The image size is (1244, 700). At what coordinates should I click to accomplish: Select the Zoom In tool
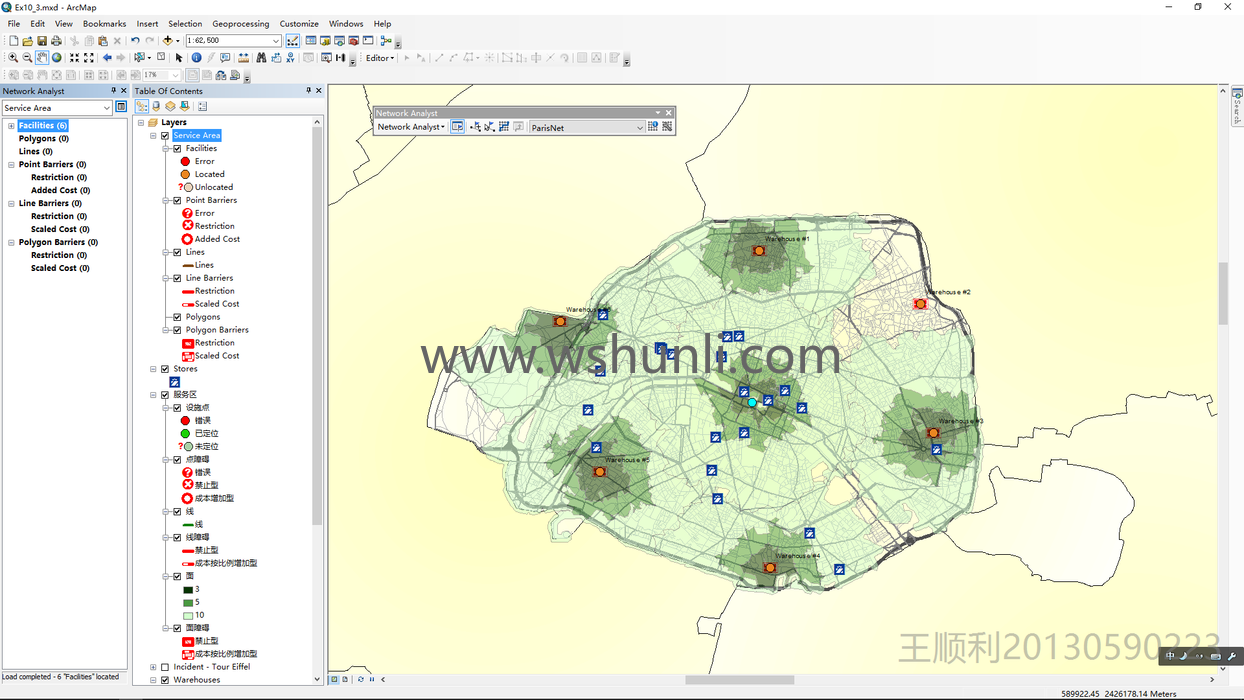tap(13, 58)
